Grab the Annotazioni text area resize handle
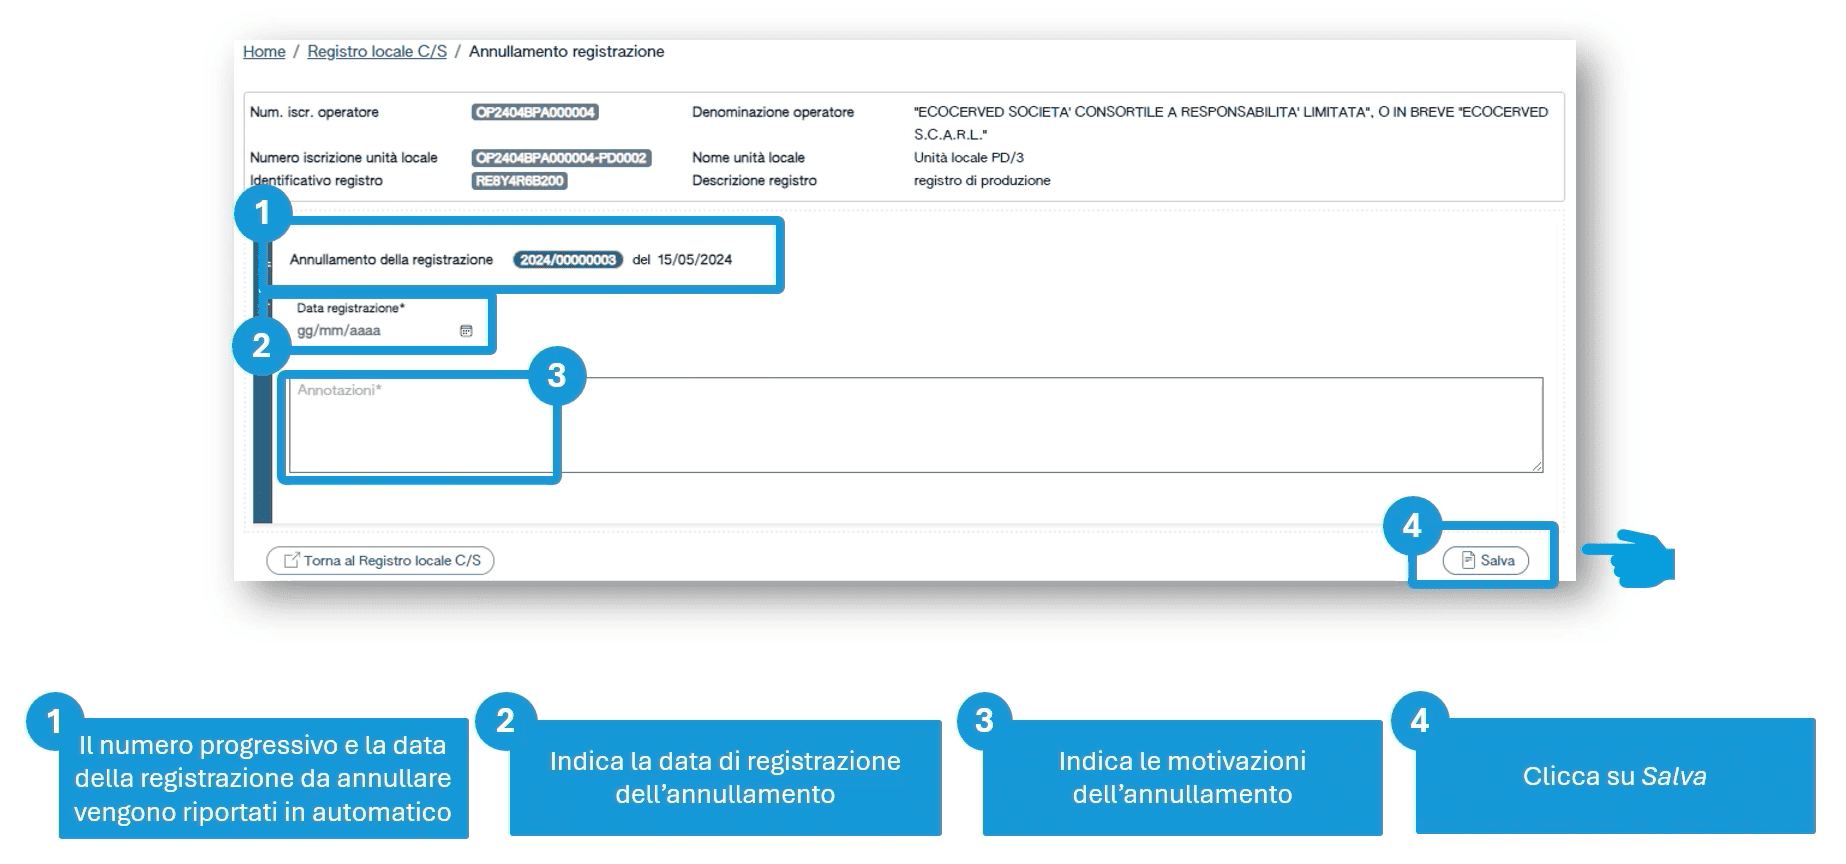The height and width of the screenshot is (864, 1846). click(x=1537, y=466)
